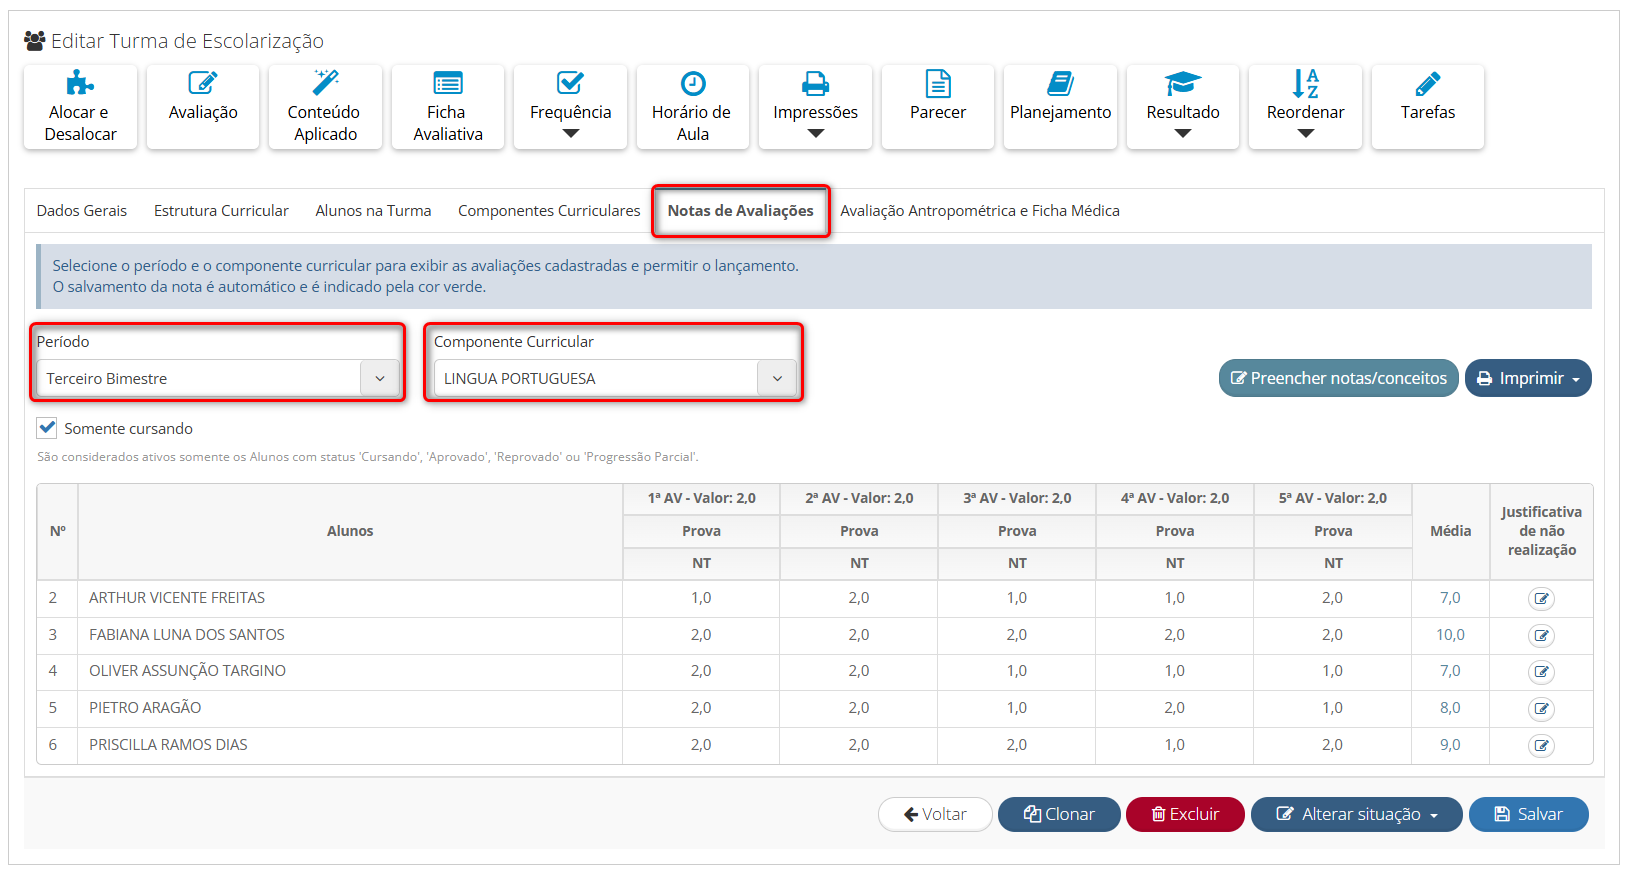
Task: Uncheck the Somente cursando checkbox
Action: [47, 428]
